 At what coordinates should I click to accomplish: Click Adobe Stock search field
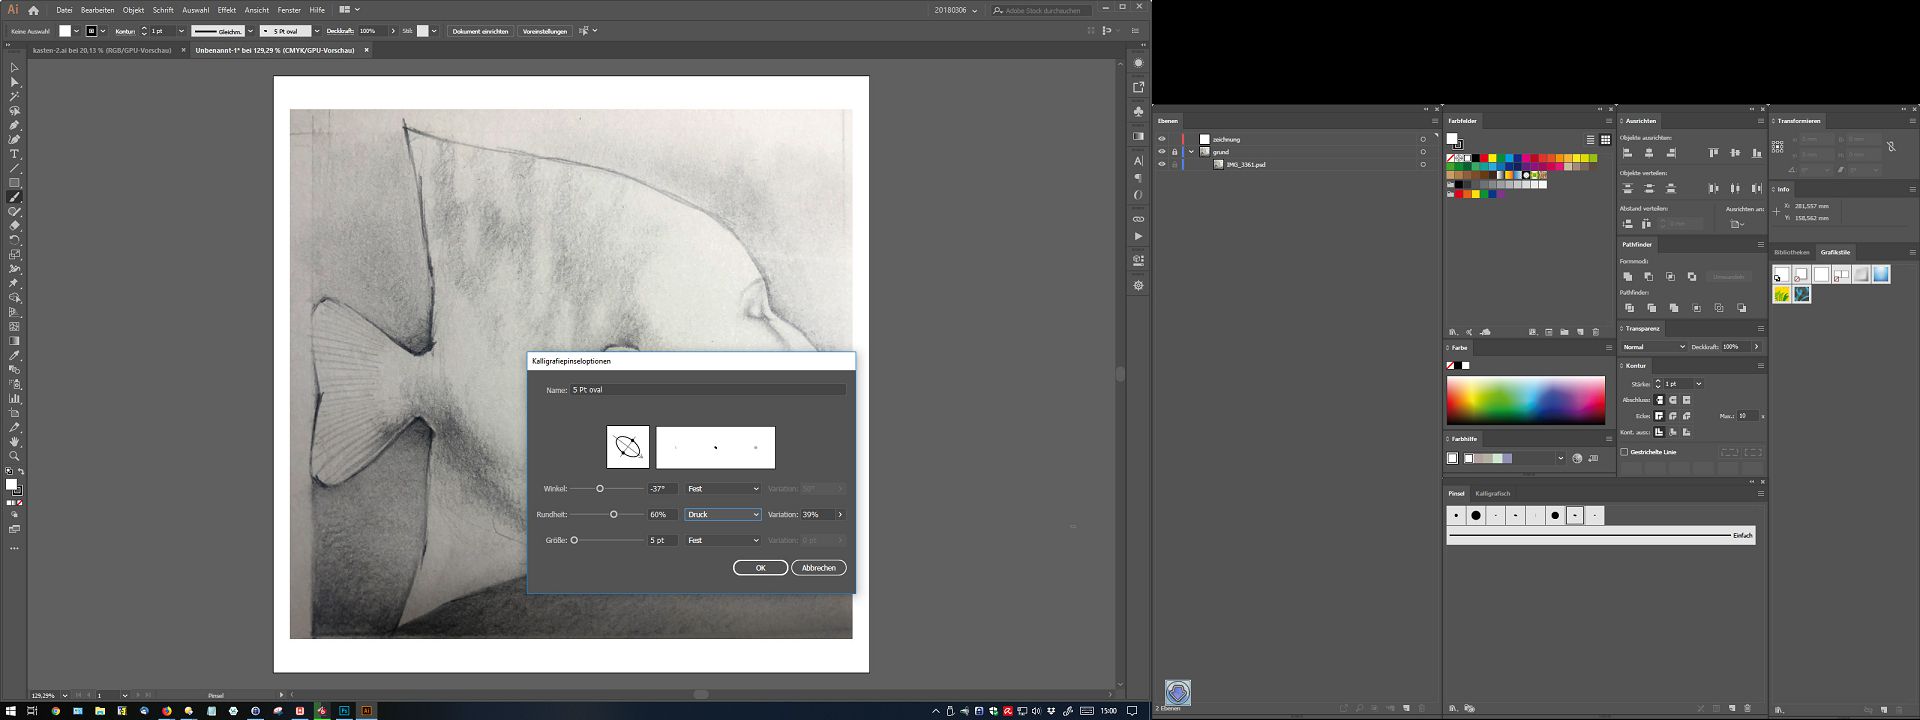tap(1041, 10)
